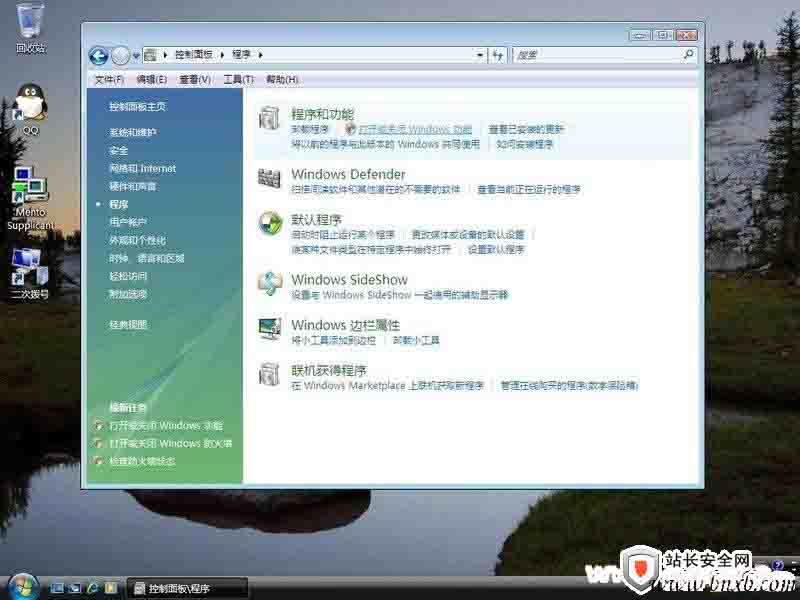Image resolution: width=800 pixels, height=600 pixels.
Task: Select 网络和 Internet in the sidebar
Action: coord(142,168)
